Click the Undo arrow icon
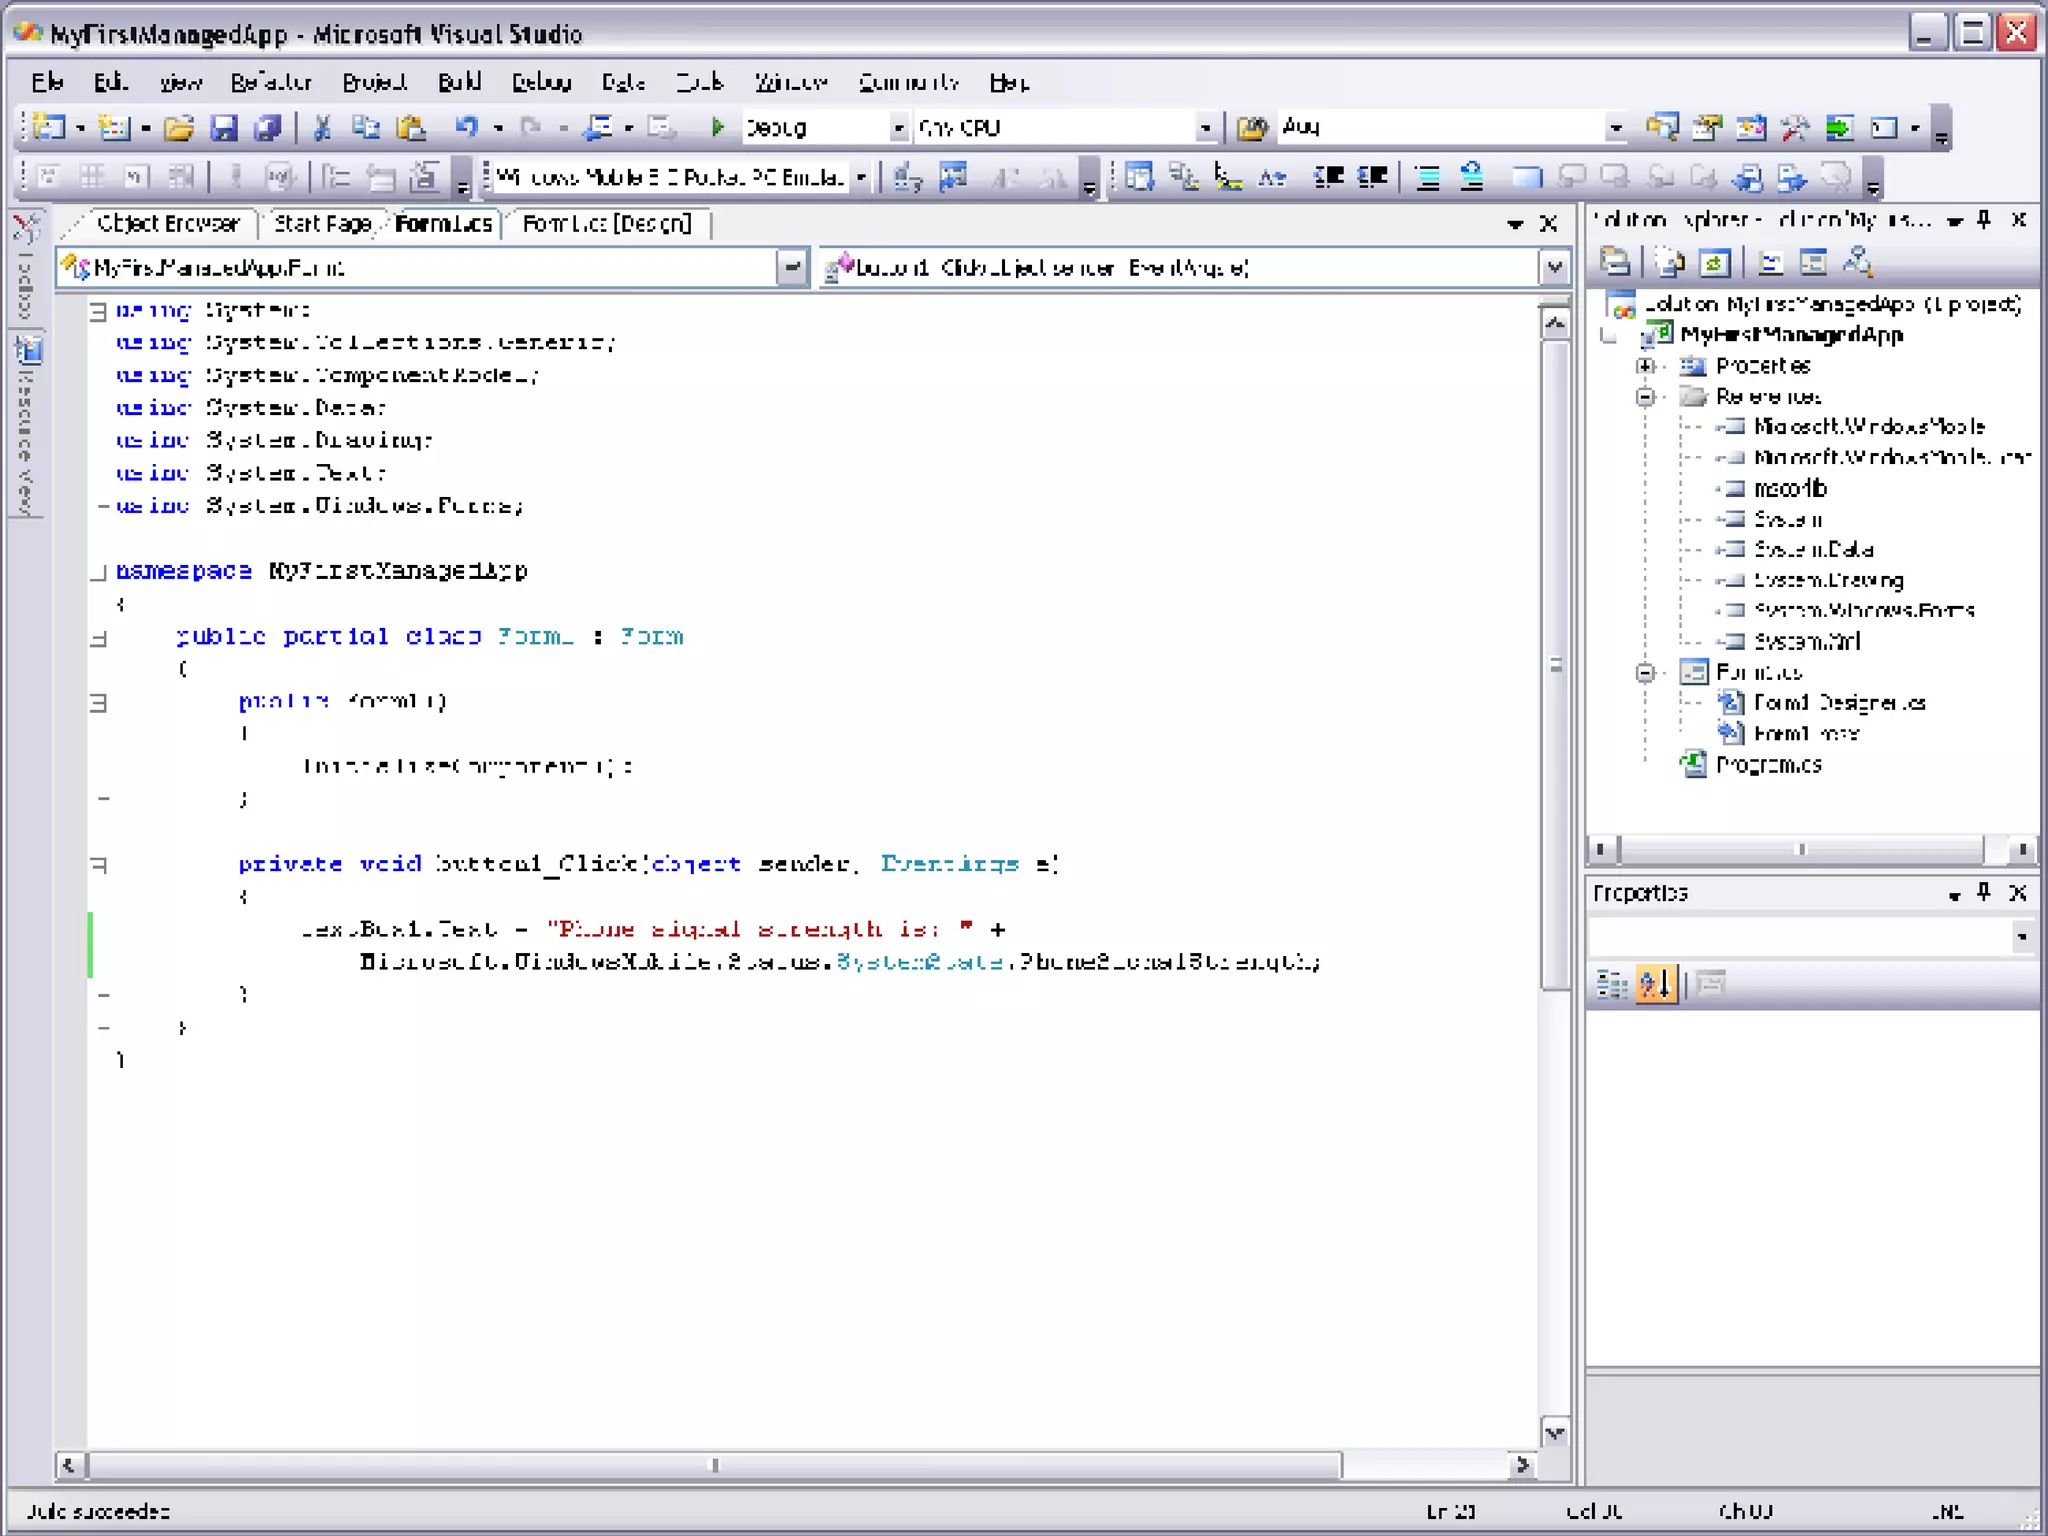The image size is (2048, 1536). pyautogui.click(x=467, y=127)
